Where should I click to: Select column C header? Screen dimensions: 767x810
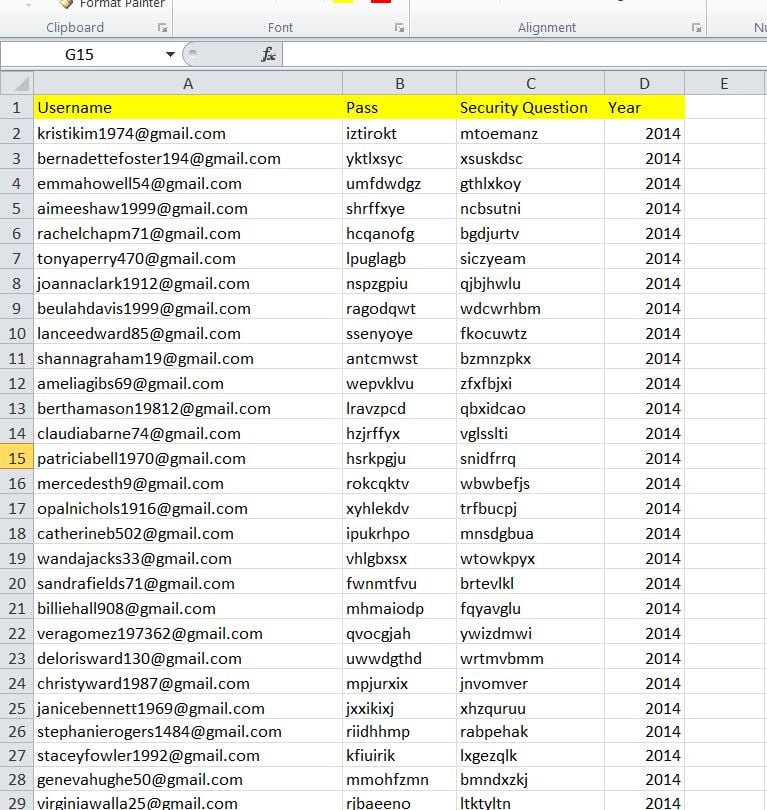coord(530,83)
